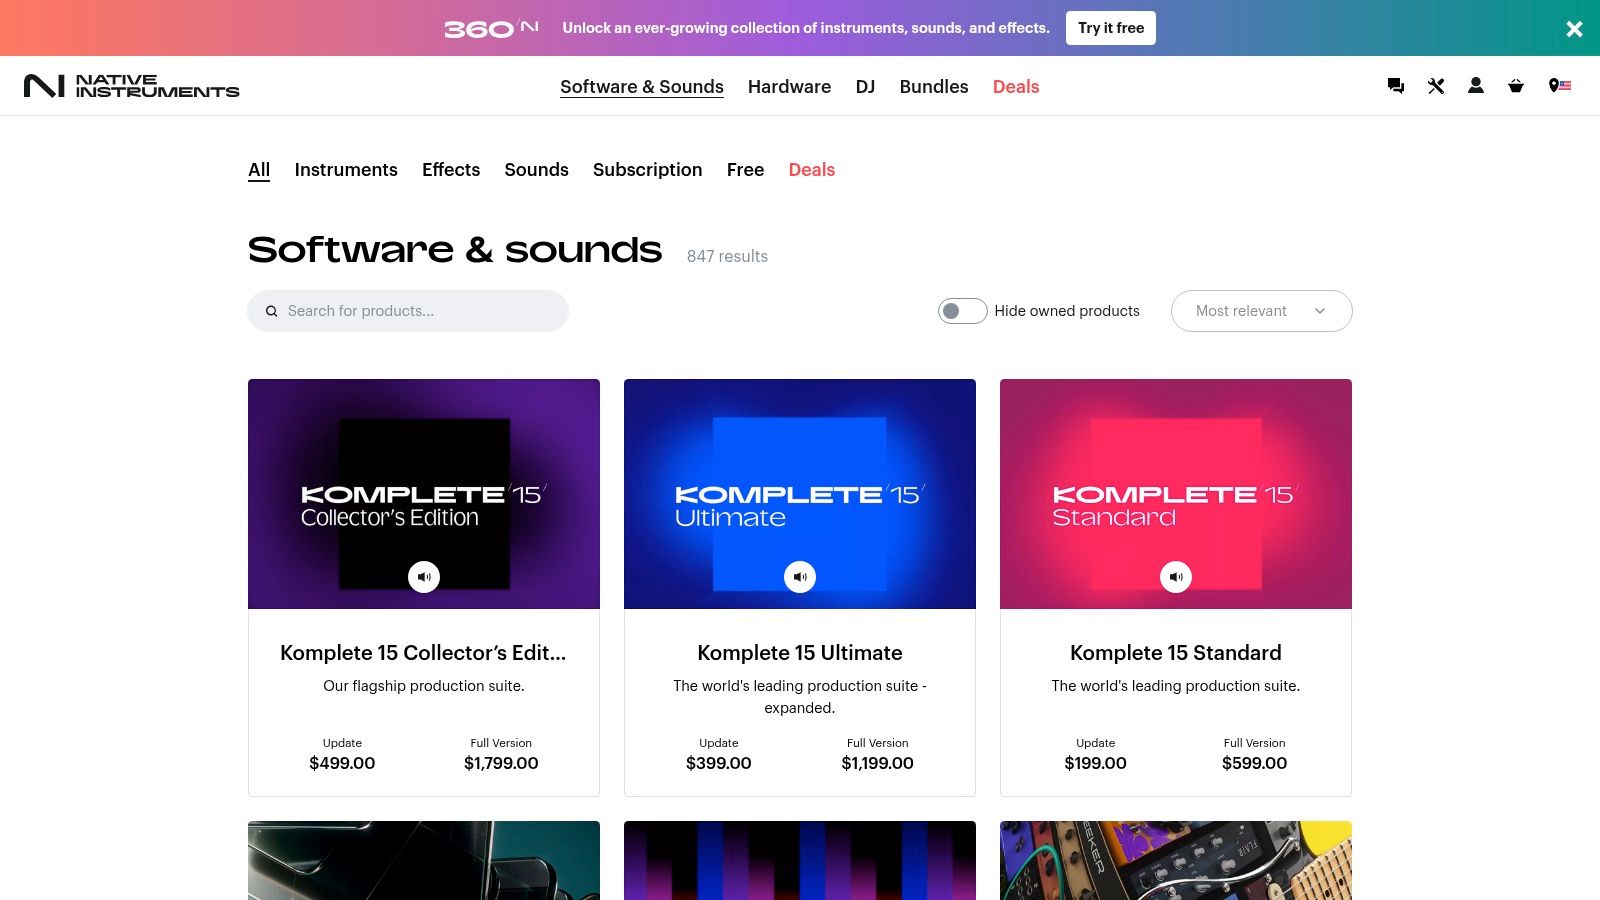1600x900 pixels.
Task: Select the Effects filter tab
Action: [x=451, y=170]
